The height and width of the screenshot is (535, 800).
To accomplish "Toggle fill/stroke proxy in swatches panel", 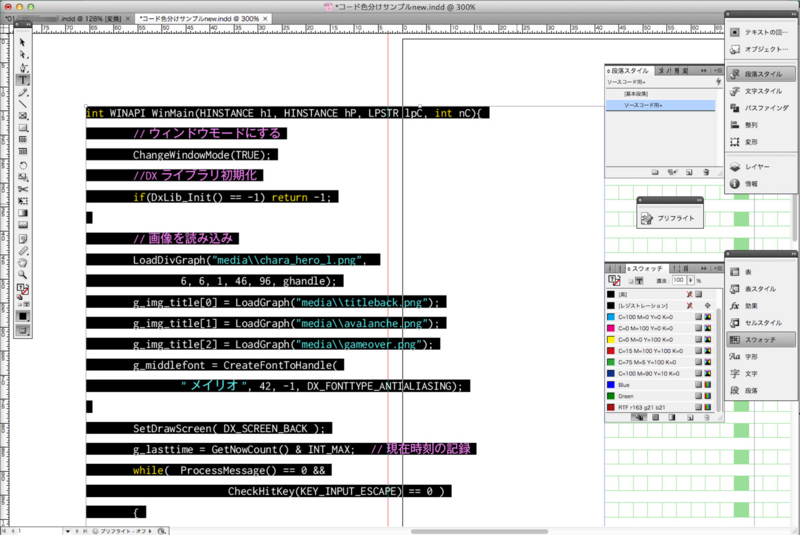I will (614, 281).
